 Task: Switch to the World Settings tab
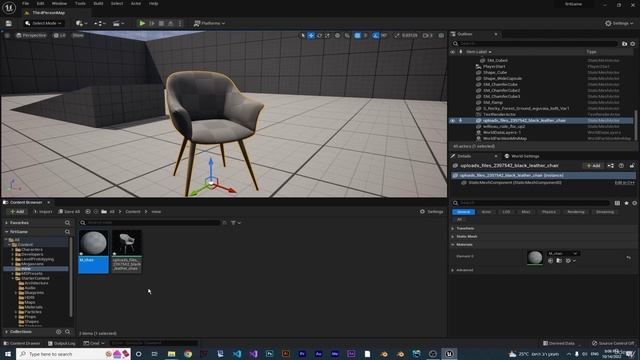click(x=522, y=156)
